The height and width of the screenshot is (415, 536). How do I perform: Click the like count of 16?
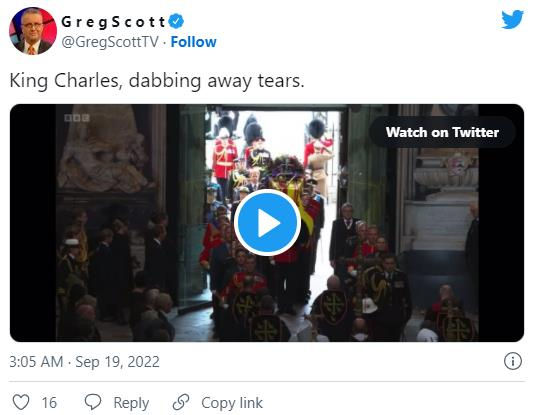pos(49,403)
